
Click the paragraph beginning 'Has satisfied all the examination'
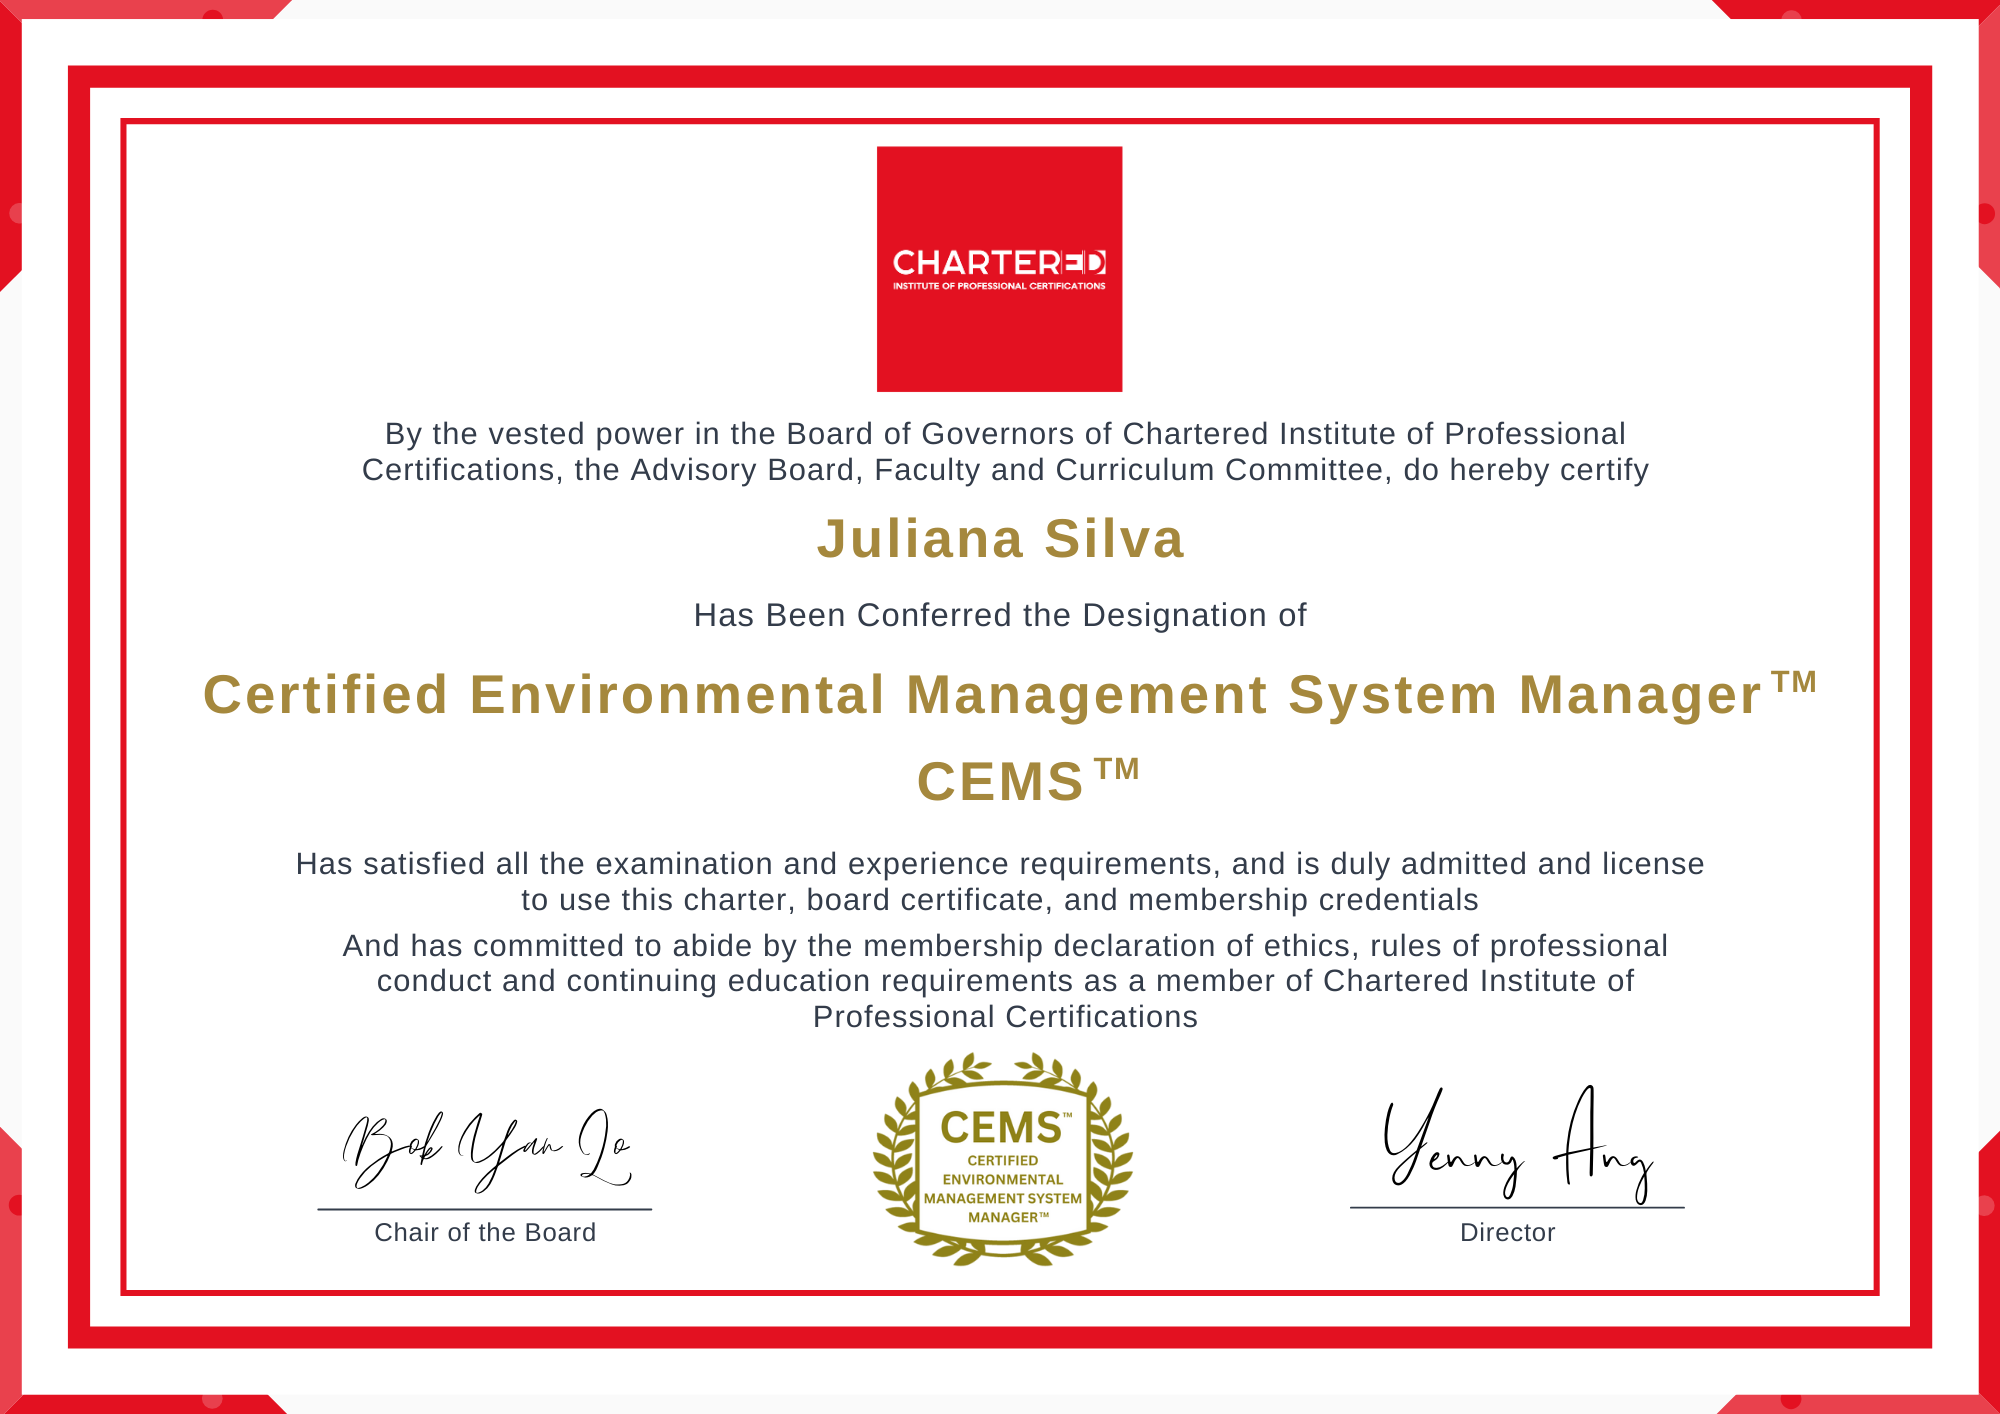(x=1000, y=882)
